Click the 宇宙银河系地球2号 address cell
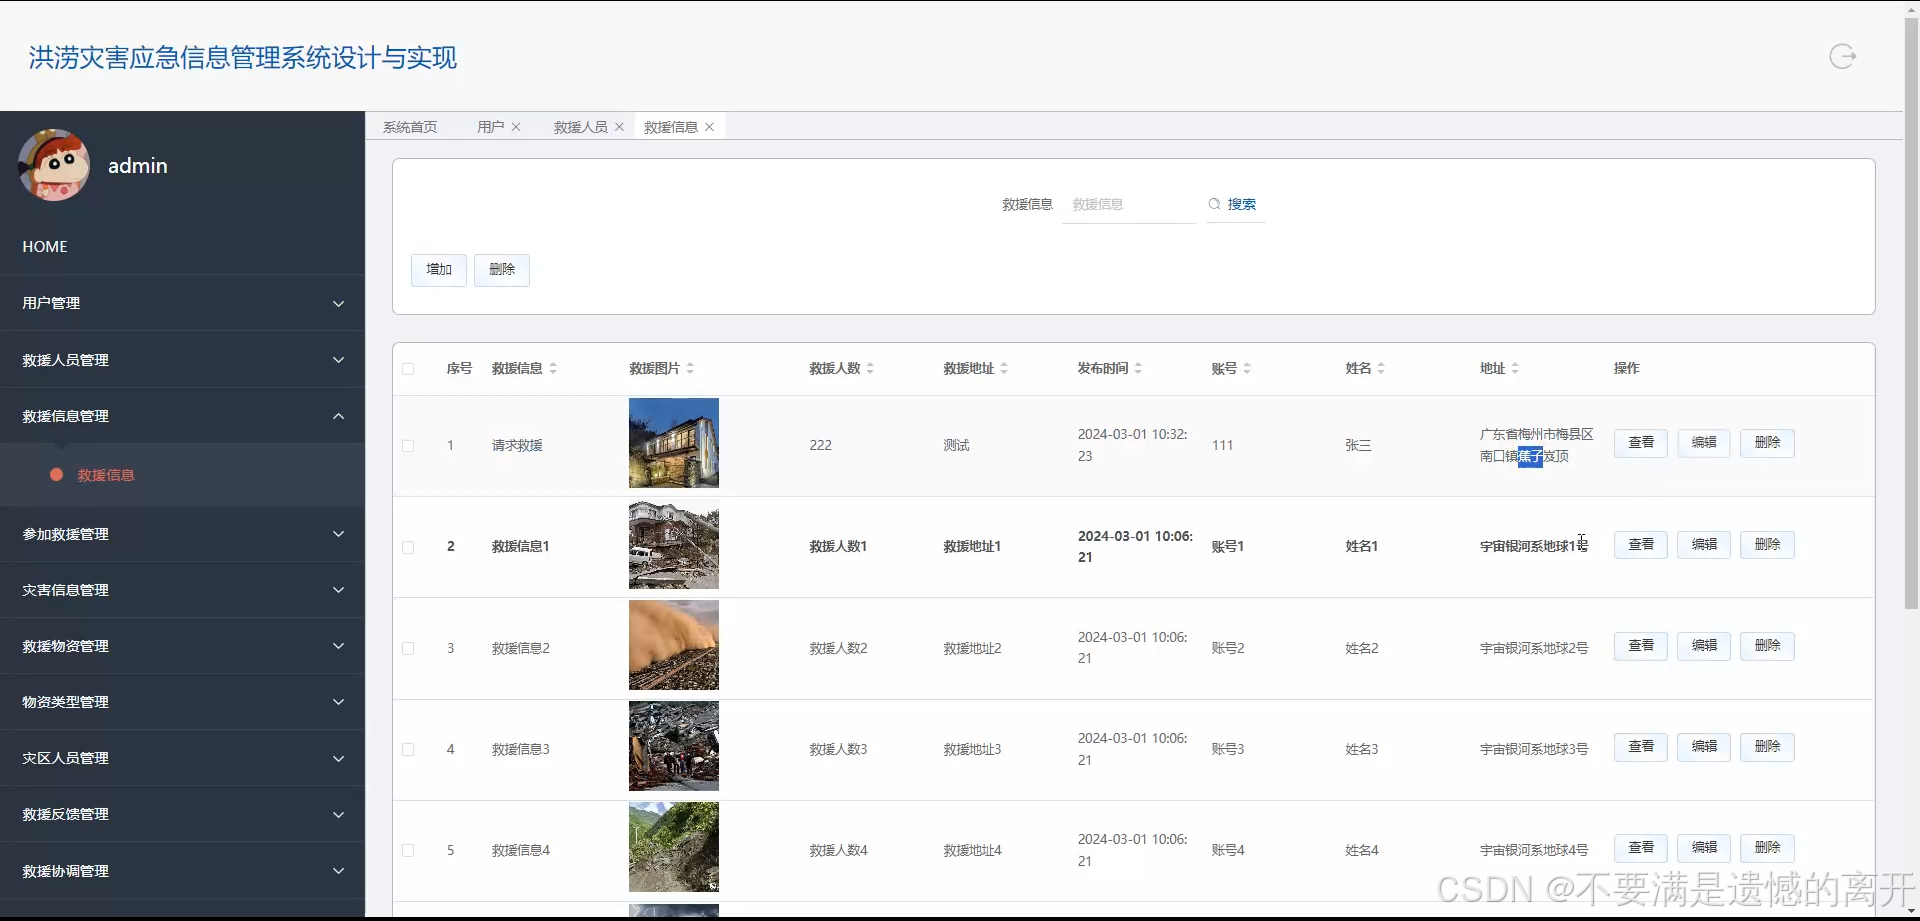This screenshot has width=1920, height=921. [x=1534, y=648]
